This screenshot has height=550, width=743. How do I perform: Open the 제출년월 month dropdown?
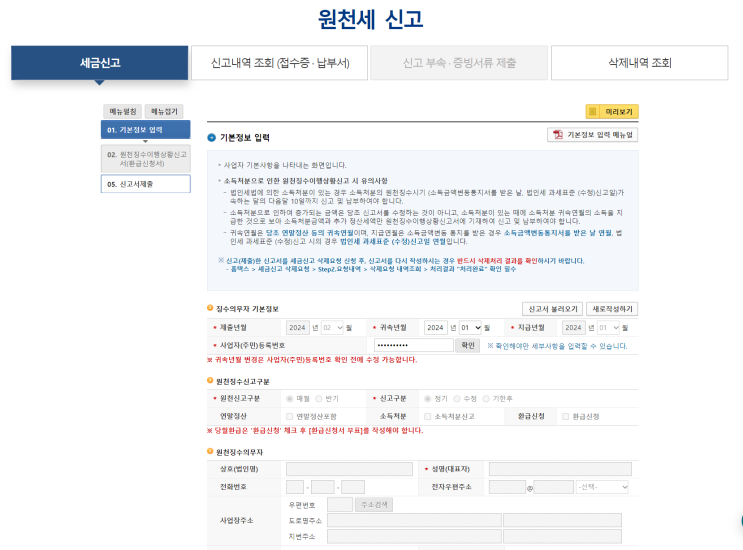[332, 327]
